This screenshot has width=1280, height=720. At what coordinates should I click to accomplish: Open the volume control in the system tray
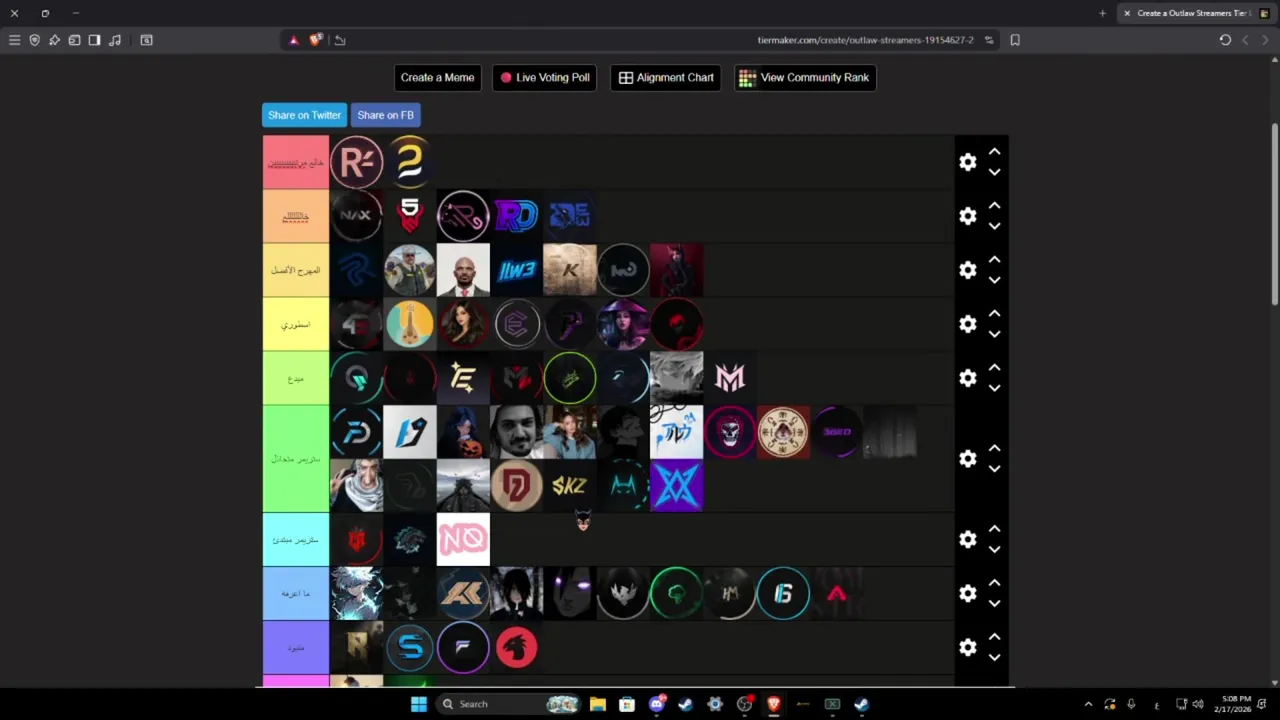[x=1197, y=704]
